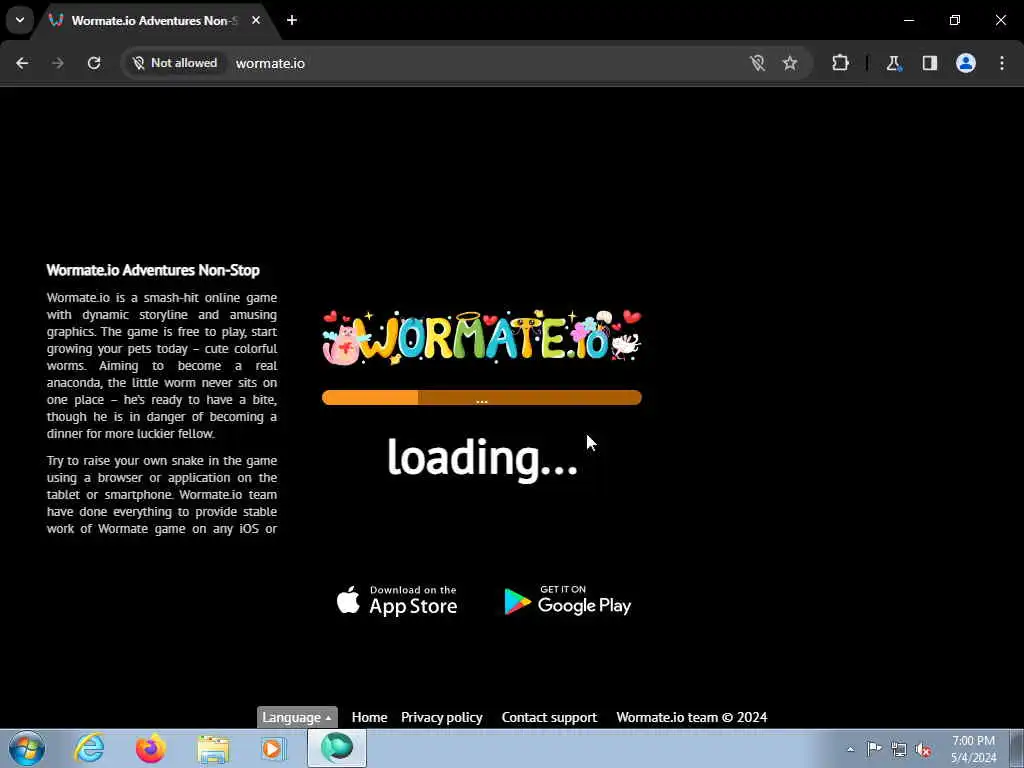Open the Not allowed site info chip

tap(175, 63)
